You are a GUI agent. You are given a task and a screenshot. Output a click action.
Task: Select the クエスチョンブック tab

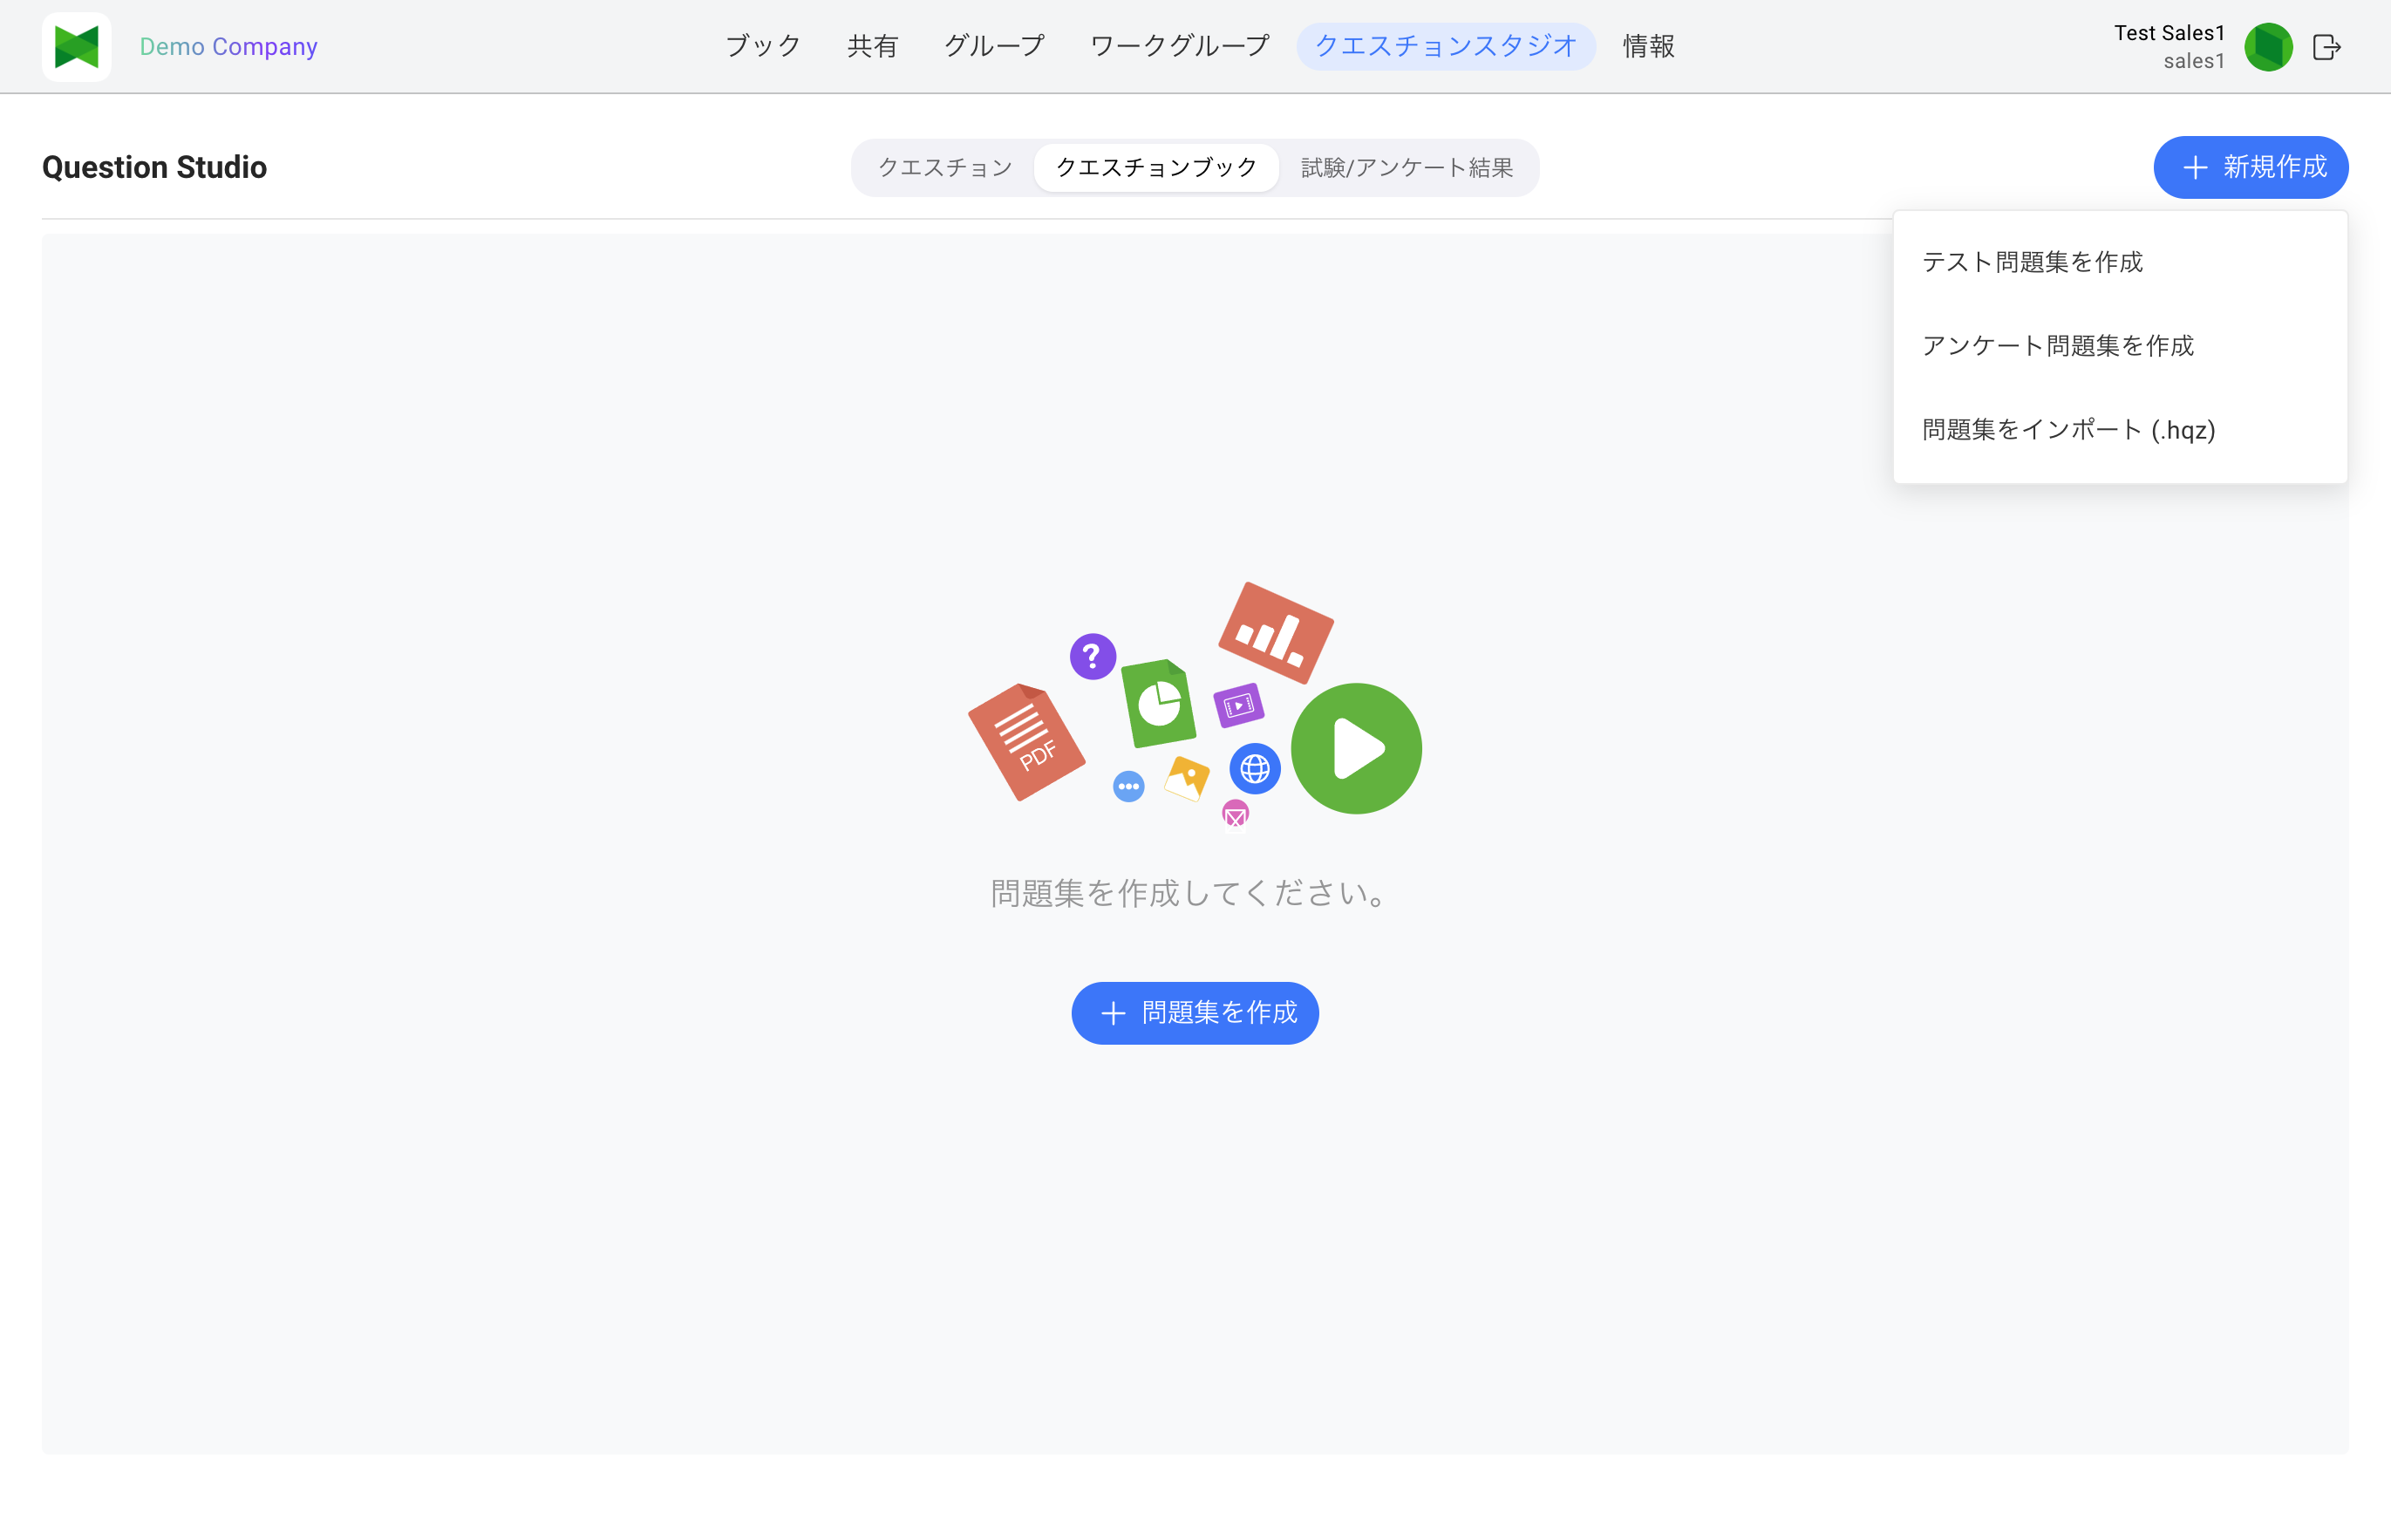[x=1156, y=168]
